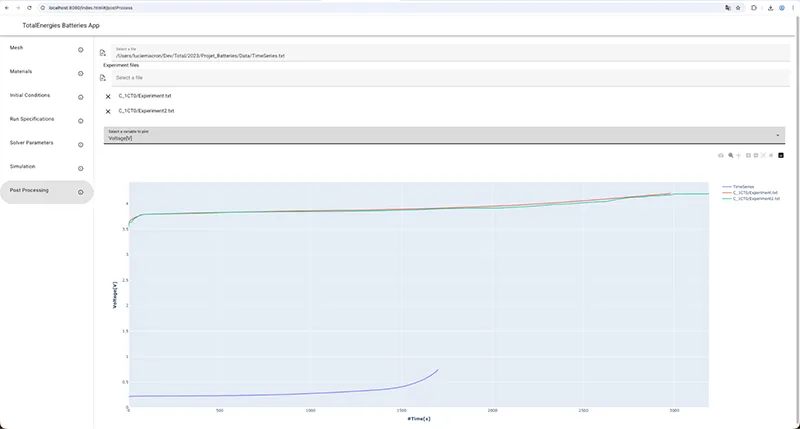
Task: Click the browser address bar URL
Action: point(91,8)
